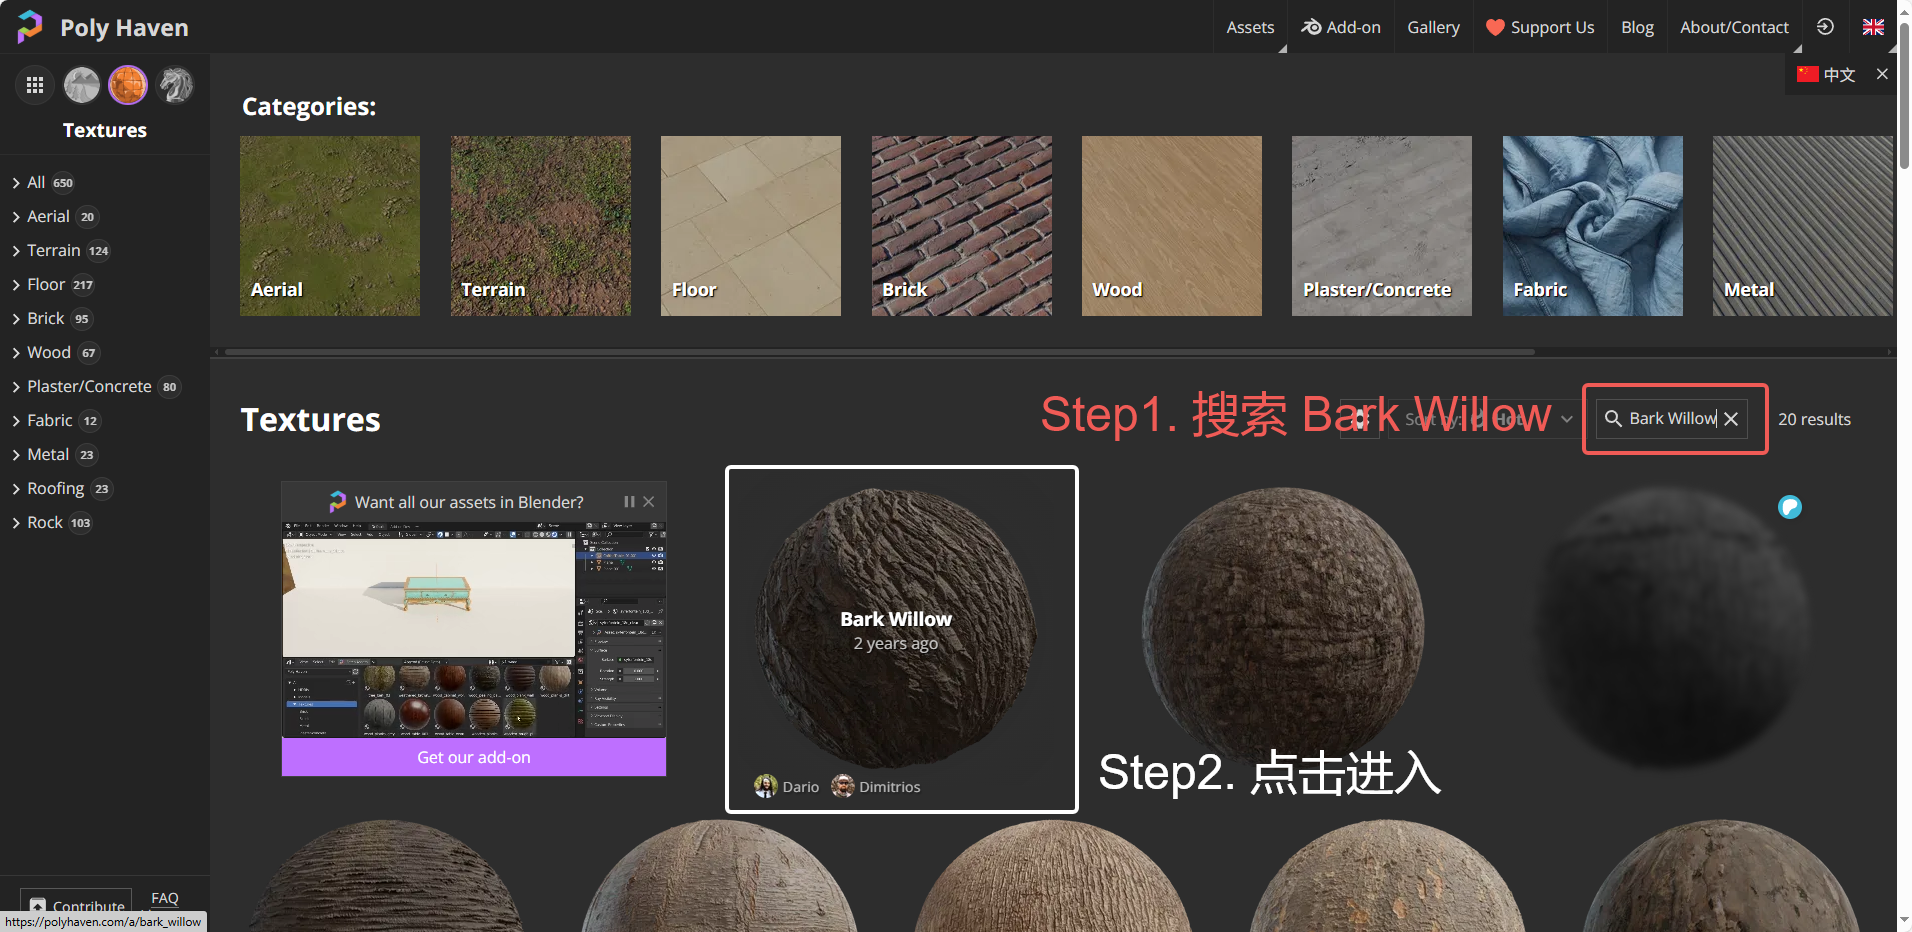The height and width of the screenshot is (932, 1912).
Task: Select the HDRIs landscape icon
Action: (82, 85)
